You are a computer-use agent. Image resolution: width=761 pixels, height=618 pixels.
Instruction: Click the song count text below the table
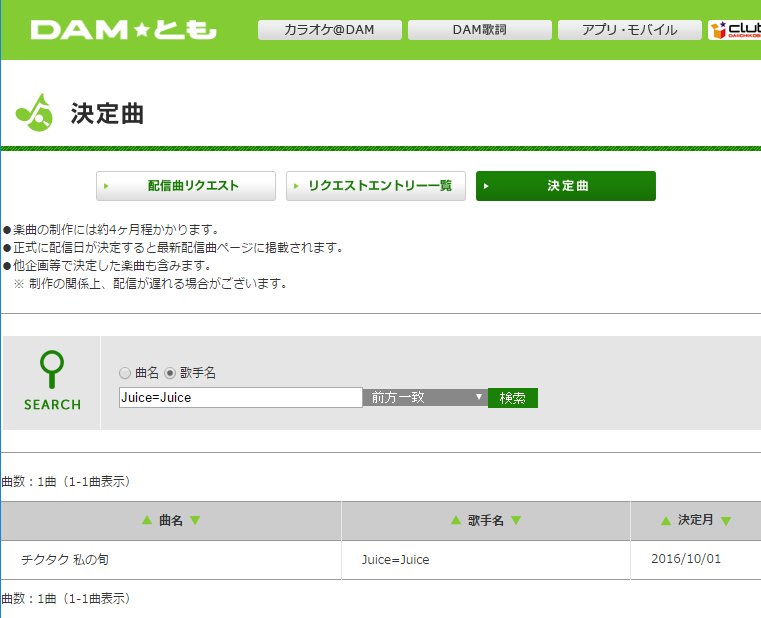pyautogui.click(x=66, y=599)
